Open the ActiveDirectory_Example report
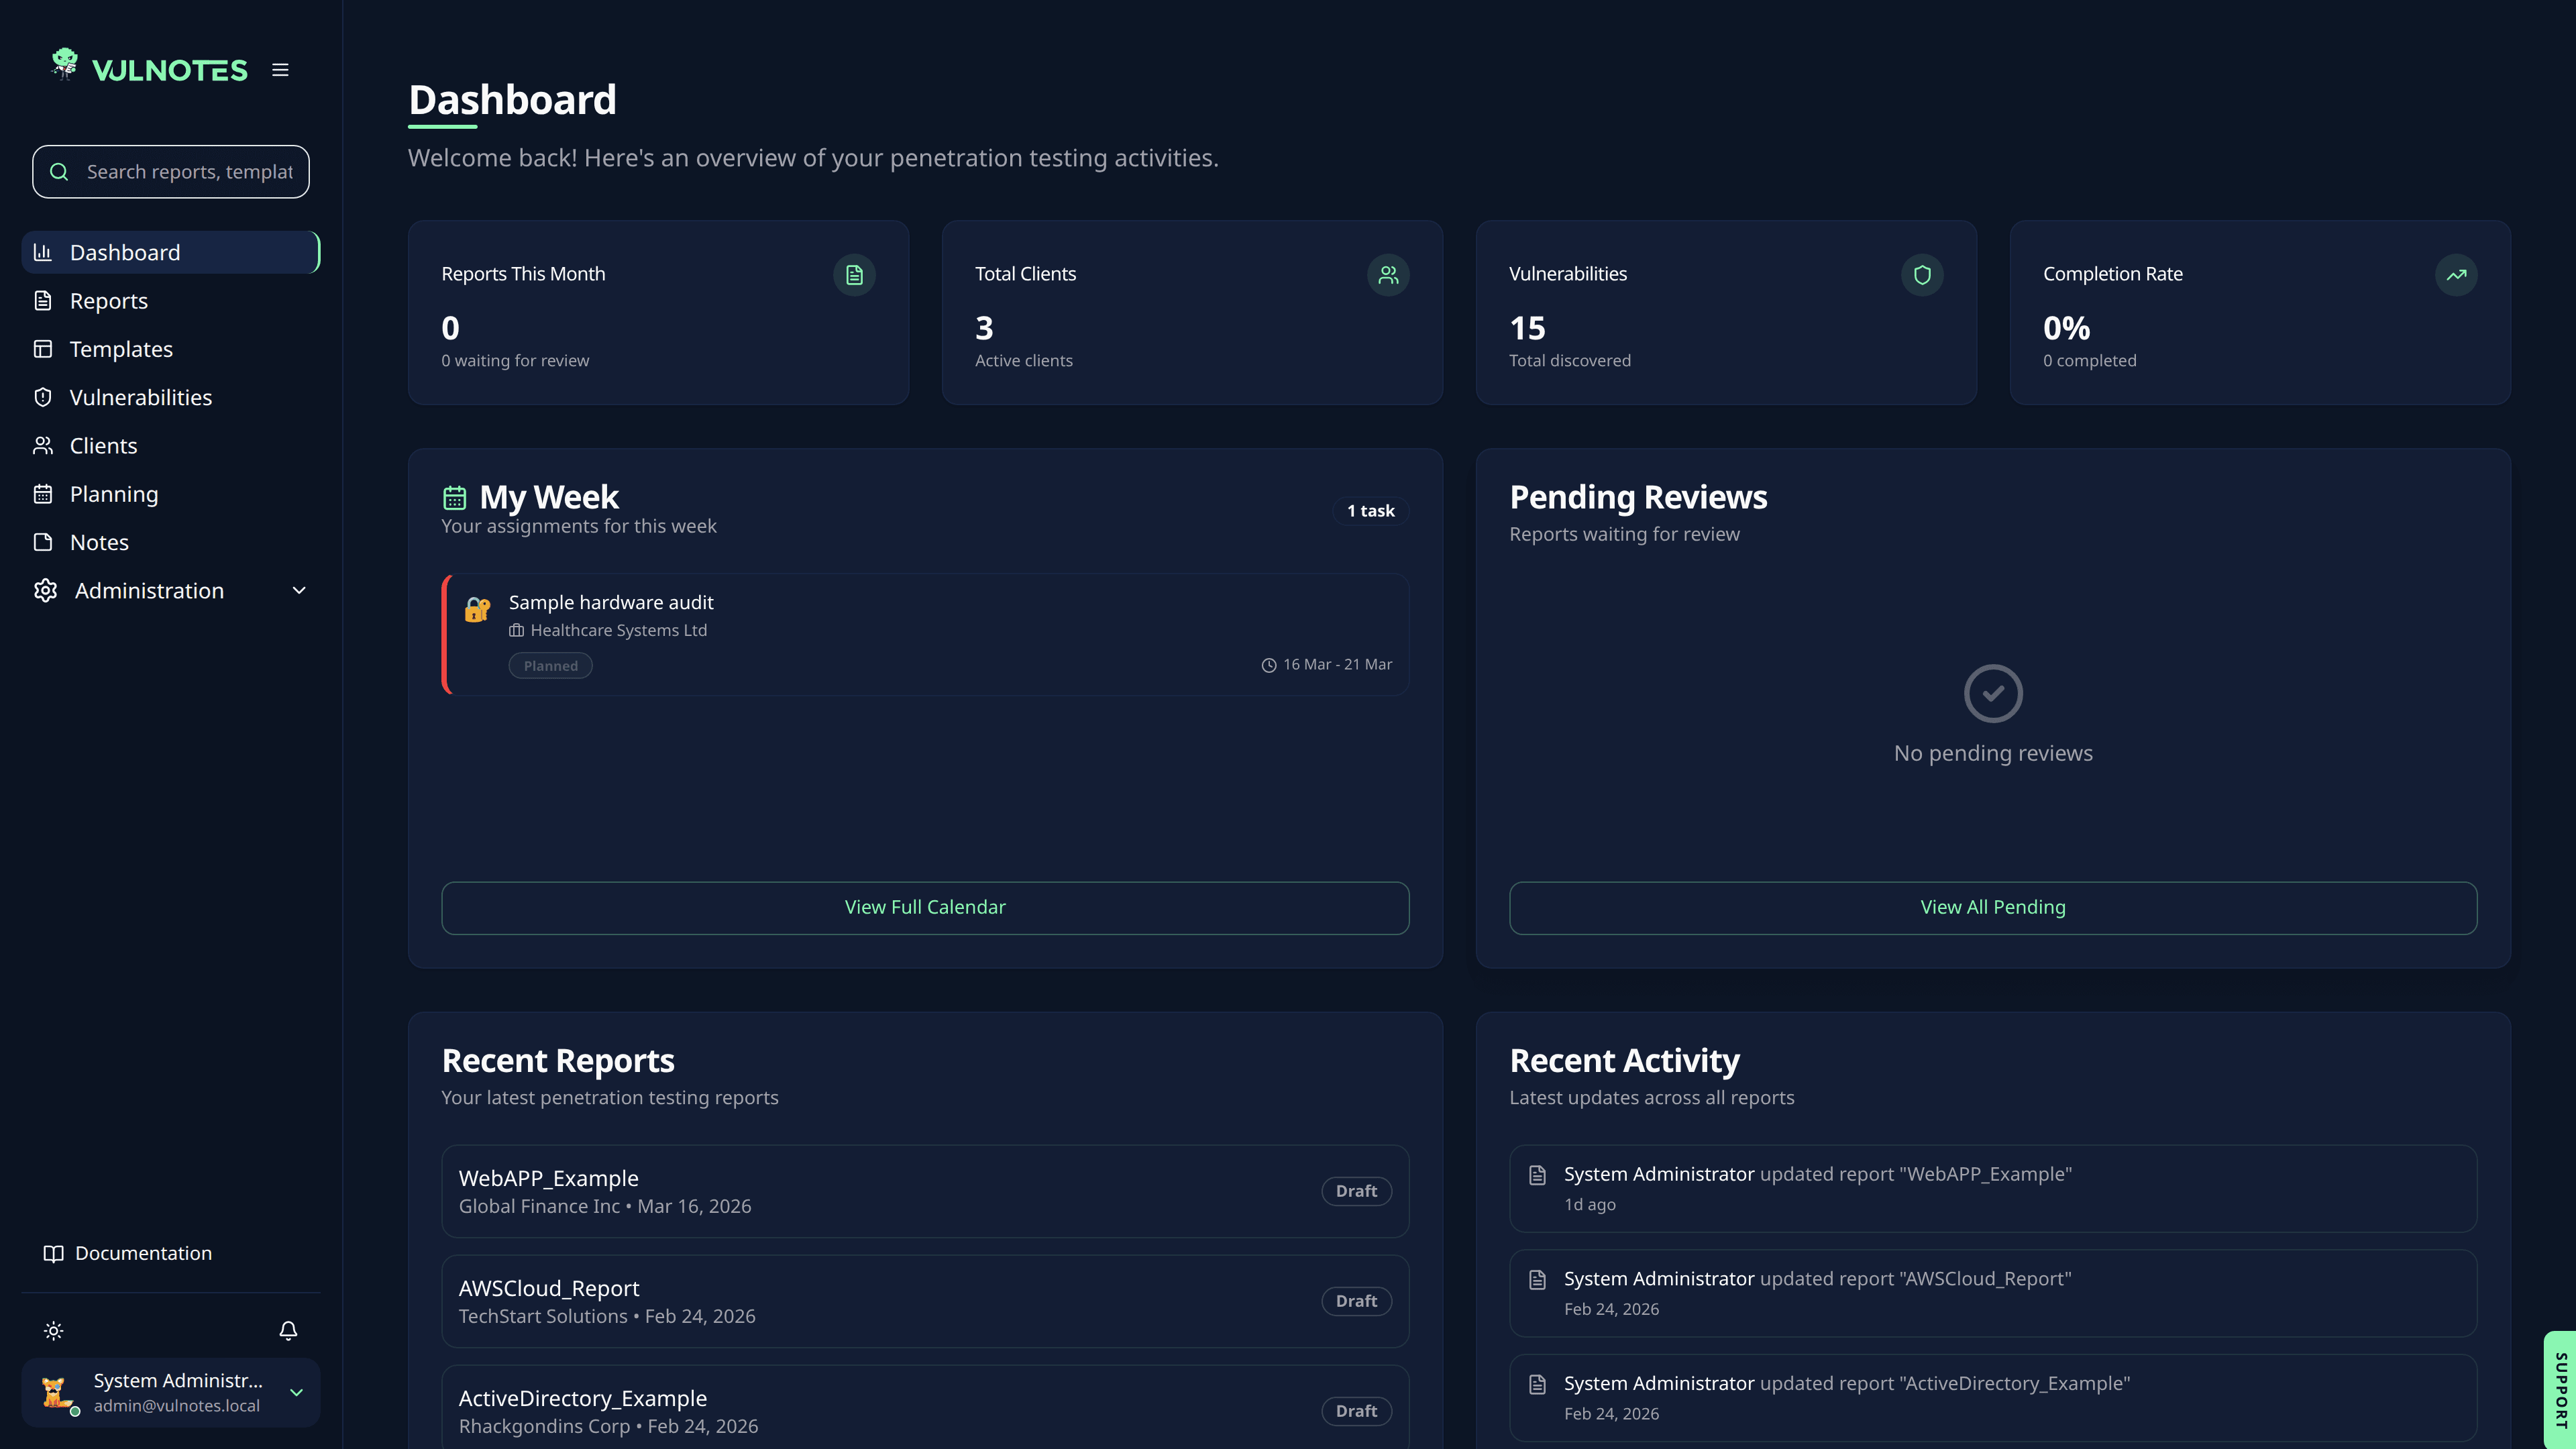The image size is (2576, 1449). (925, 1408)
